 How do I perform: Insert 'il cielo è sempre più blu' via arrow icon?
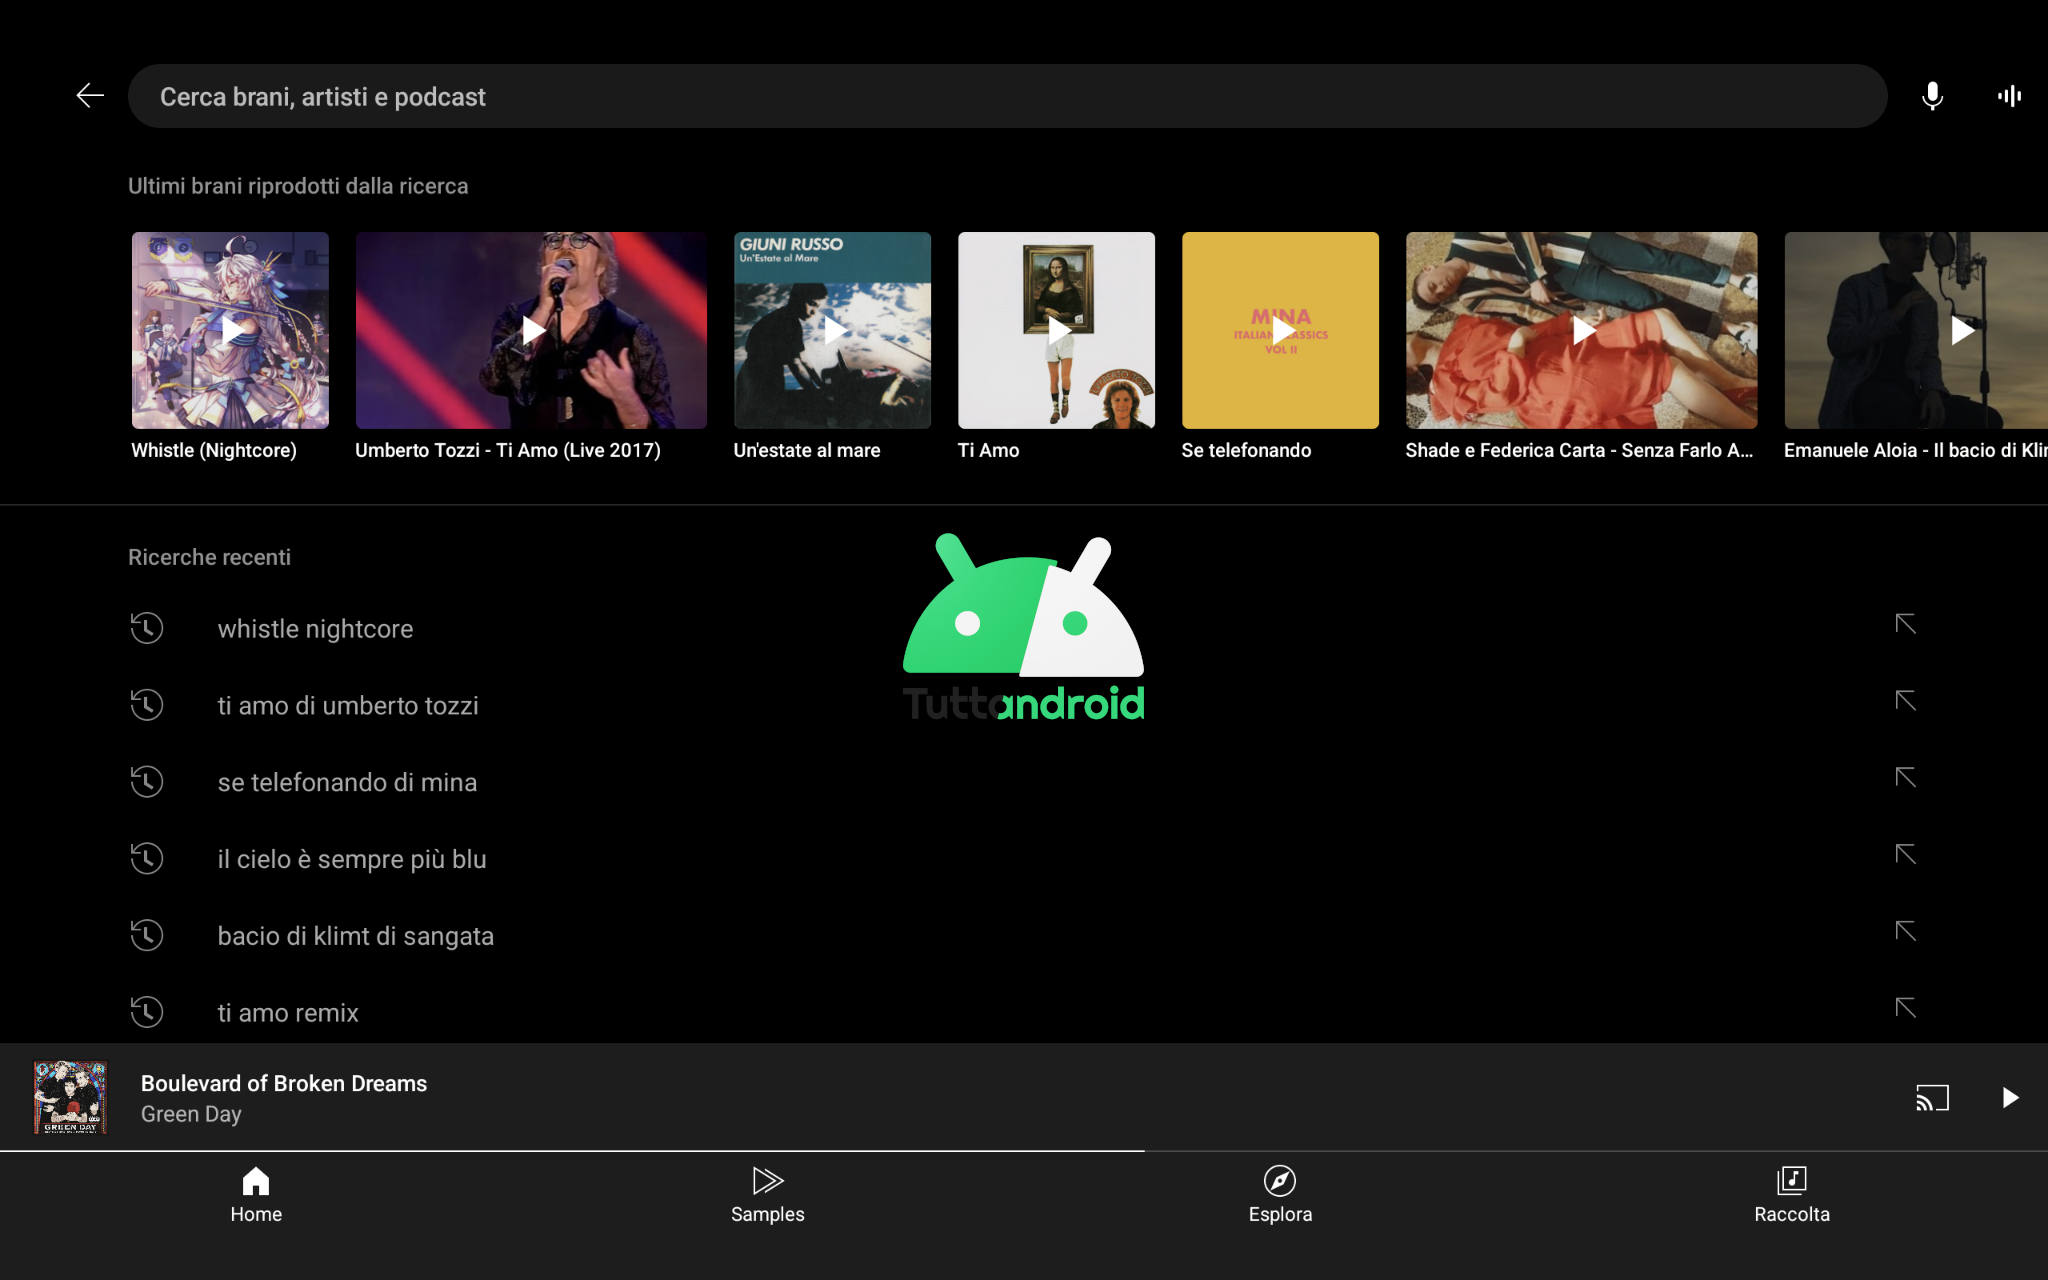pos(1906,854)
